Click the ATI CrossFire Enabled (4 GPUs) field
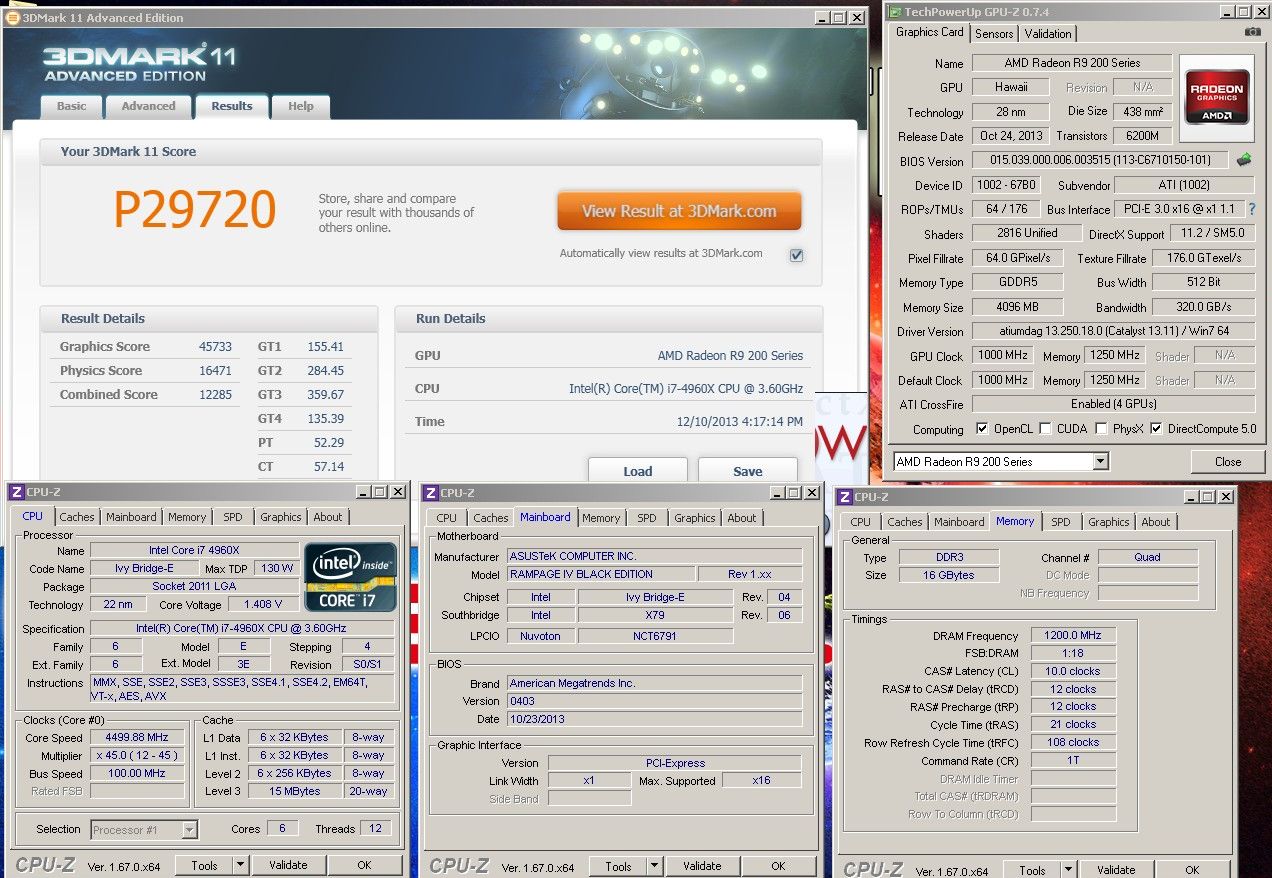Screen dimensions: 1272x878 (1112, 404)
